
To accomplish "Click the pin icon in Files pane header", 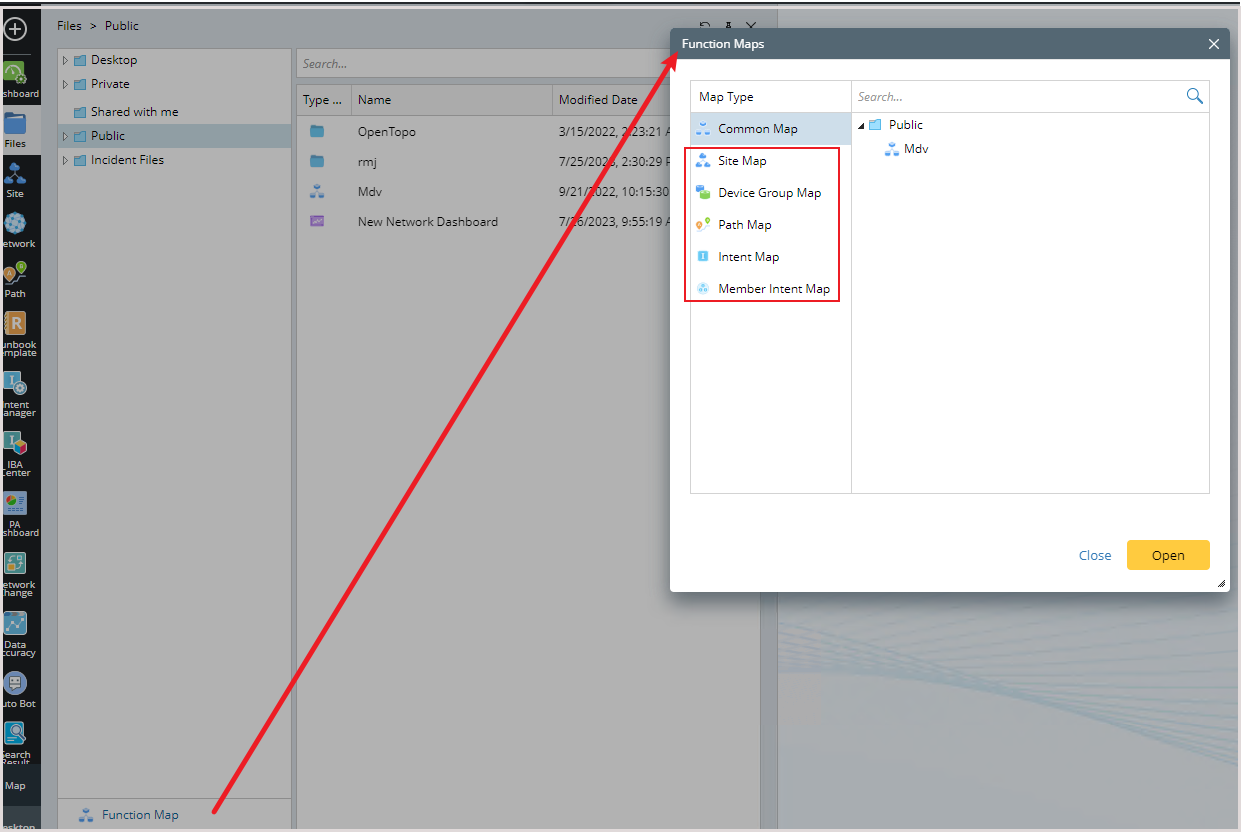I will [x=728, y=27].
